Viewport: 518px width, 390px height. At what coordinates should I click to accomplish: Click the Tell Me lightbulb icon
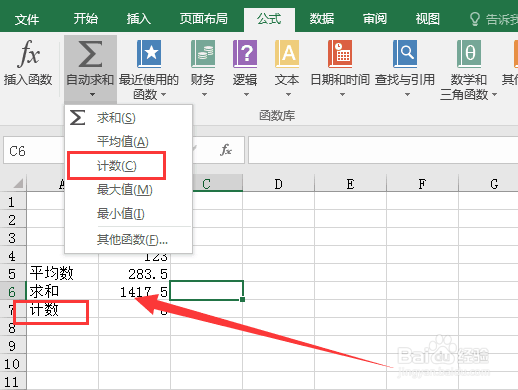click(x=474, y=19)
